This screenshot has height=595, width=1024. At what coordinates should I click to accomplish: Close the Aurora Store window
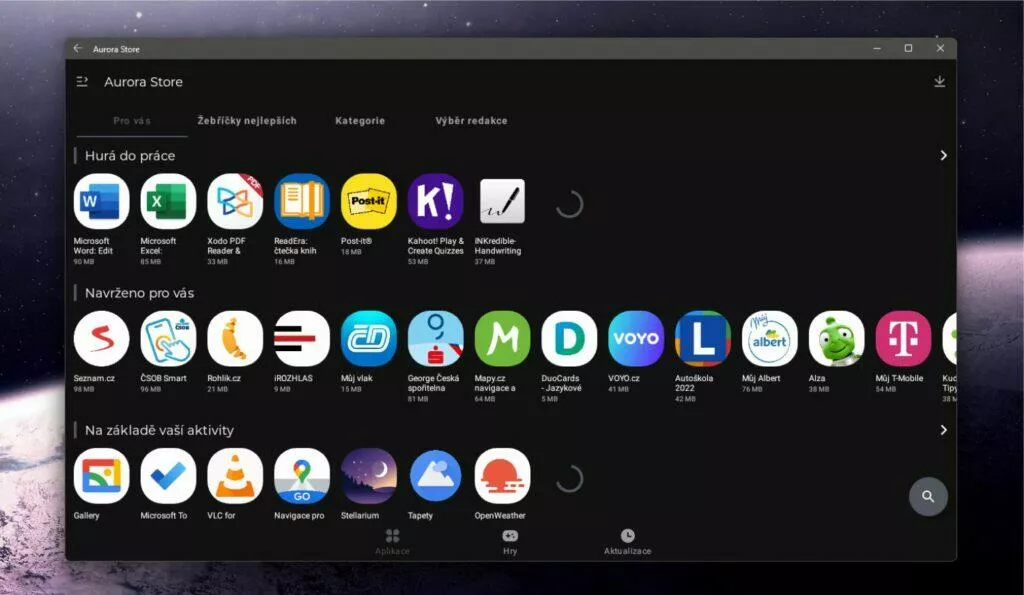tap(940, 48)
